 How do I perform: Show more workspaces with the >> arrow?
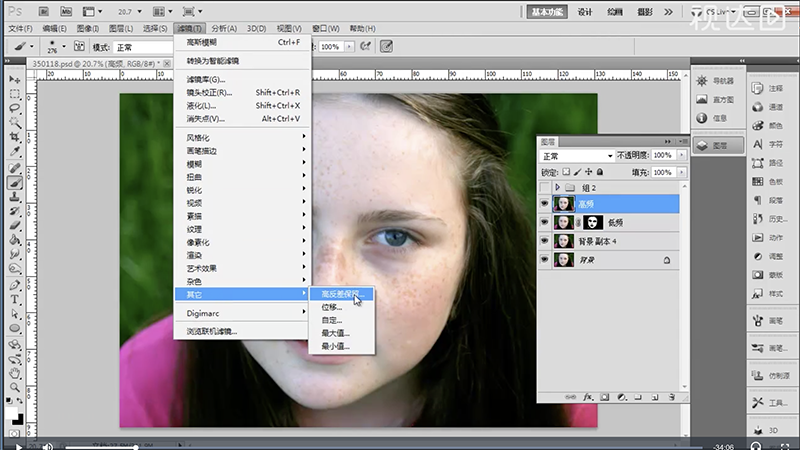[x=668, y=12]
